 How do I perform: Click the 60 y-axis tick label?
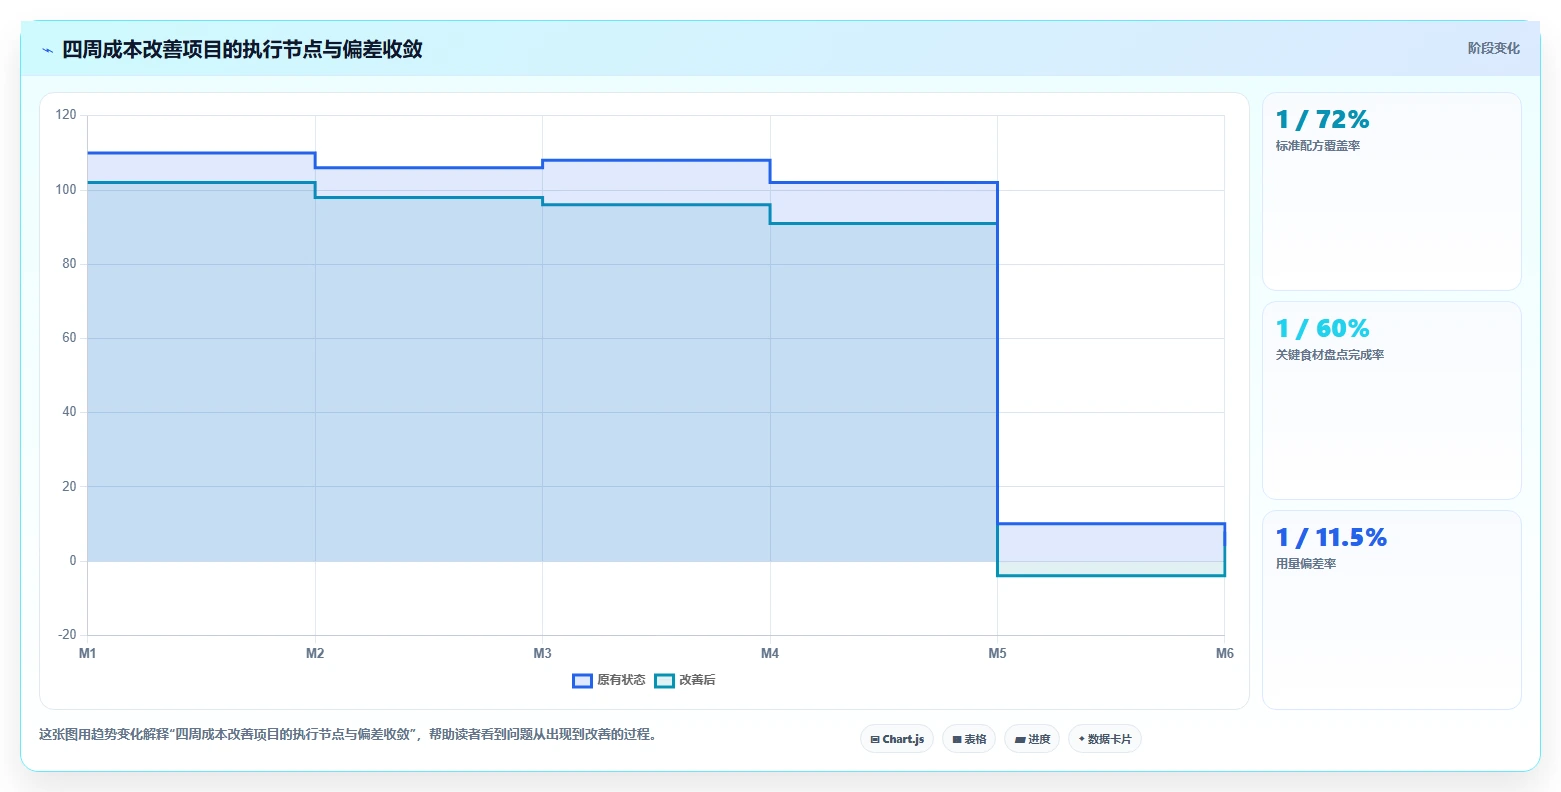69,338
